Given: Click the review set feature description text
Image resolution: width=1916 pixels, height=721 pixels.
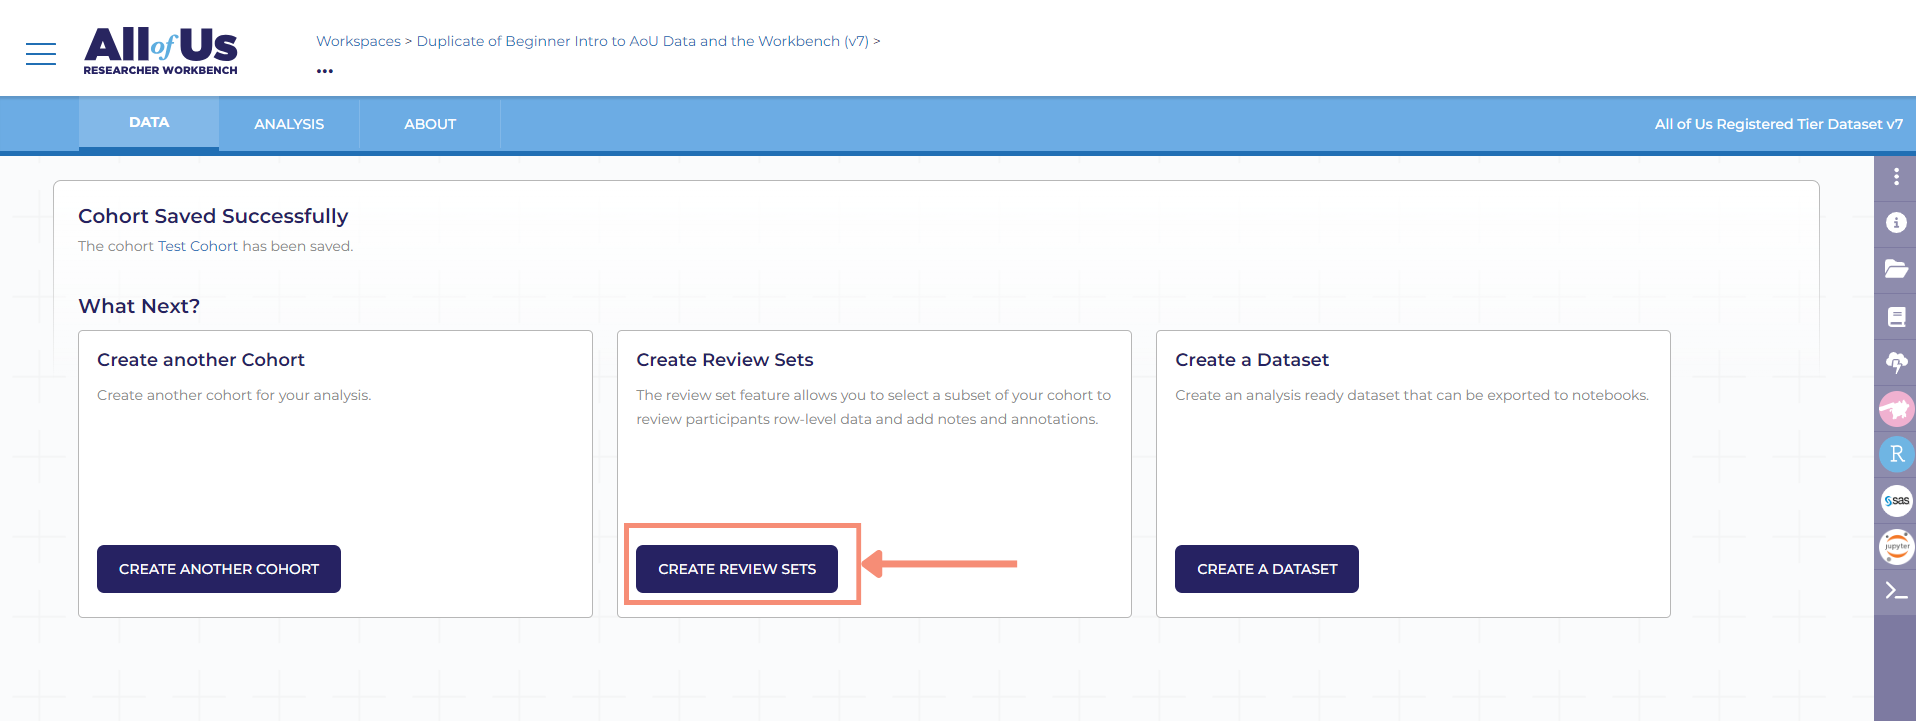Looking at the screenshot, I should [874, 407].
